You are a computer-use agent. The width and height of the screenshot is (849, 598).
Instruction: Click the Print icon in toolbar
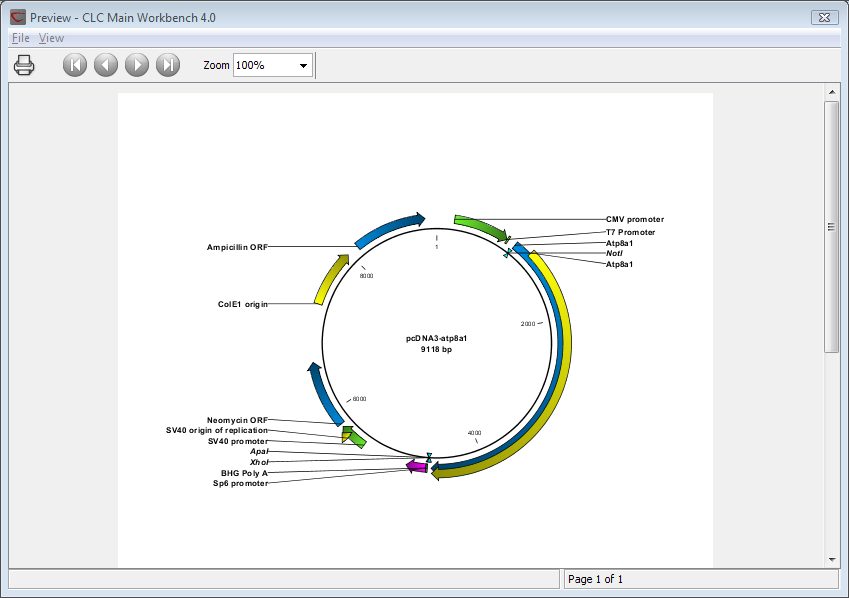[x=24, y=65]
